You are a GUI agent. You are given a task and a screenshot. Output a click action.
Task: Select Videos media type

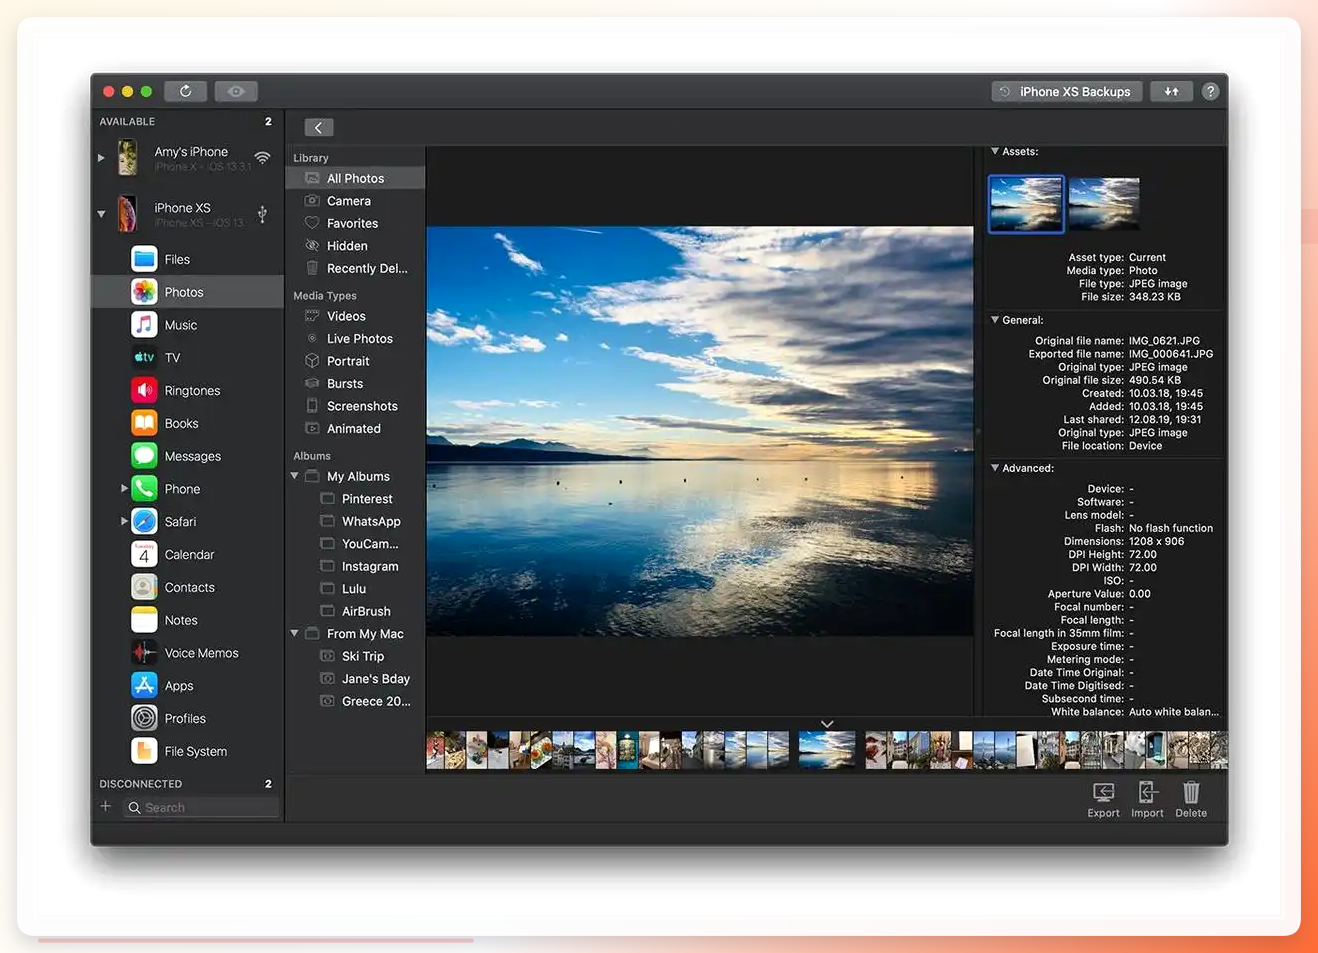click(355, 316)
